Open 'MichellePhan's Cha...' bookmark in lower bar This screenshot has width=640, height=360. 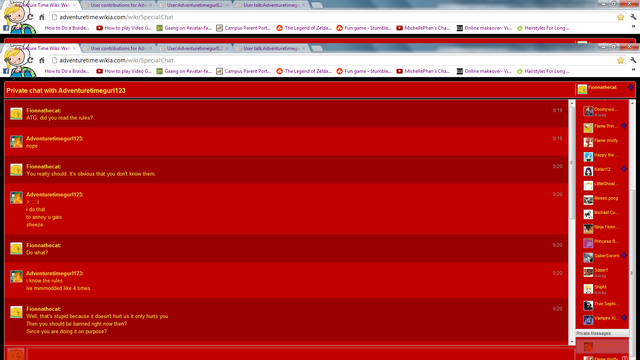pyautogui.click(x=423, y=71)
